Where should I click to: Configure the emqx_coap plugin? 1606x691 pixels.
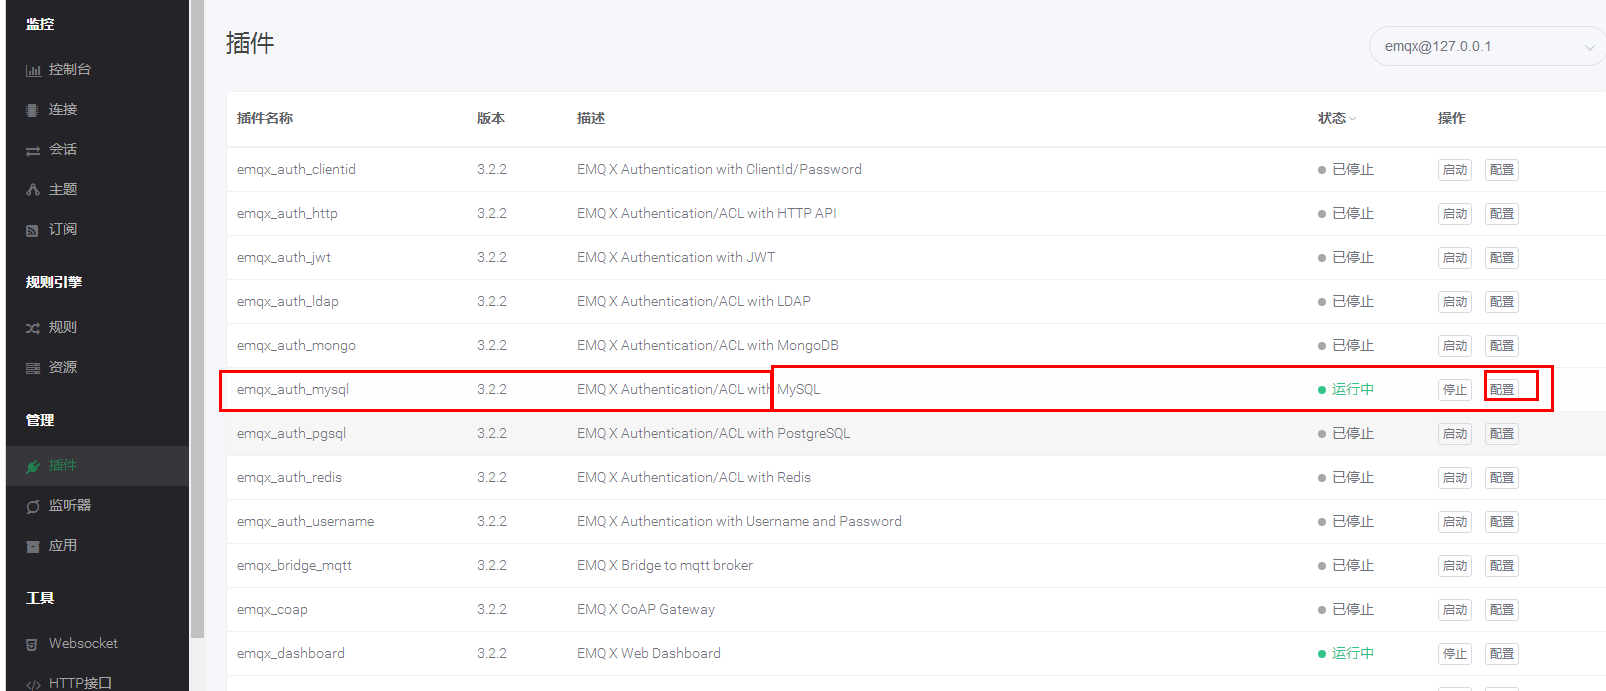[1502, 610]
